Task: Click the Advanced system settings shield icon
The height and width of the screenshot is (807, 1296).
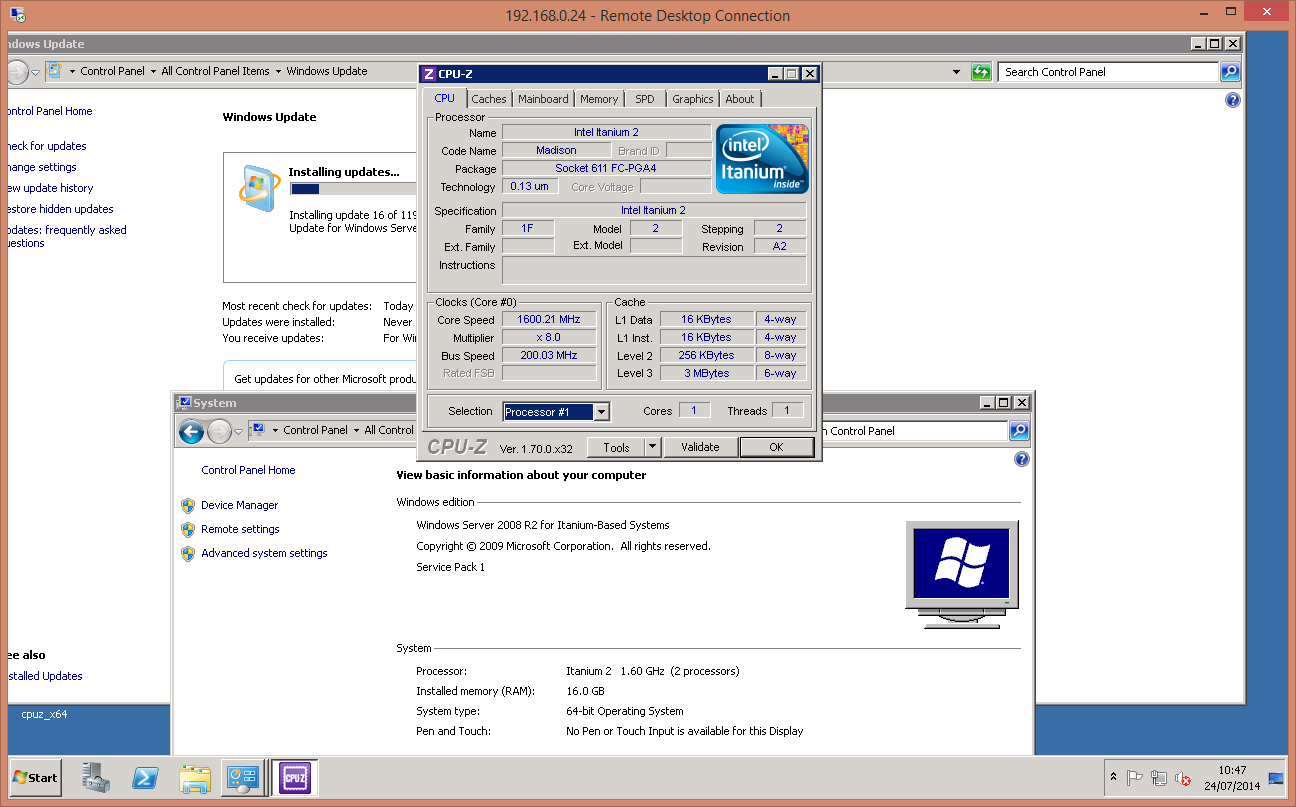Action: [187, 553]
